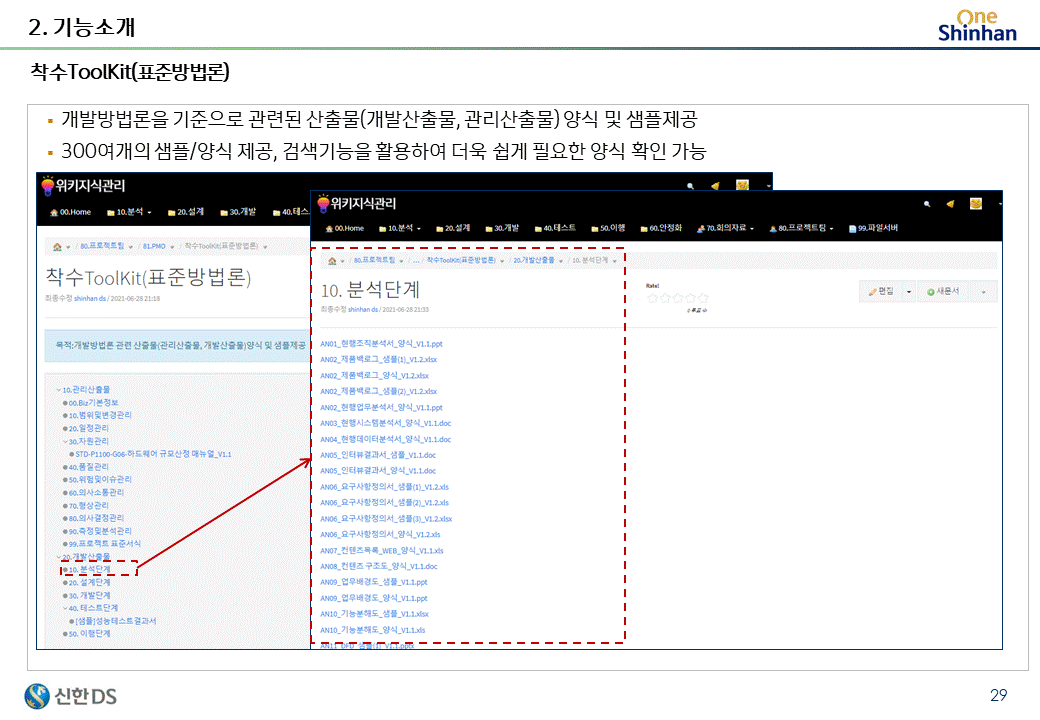This screenshot has width=1040, height=720.
Task: Open 20.일정관리 tree item
Action: click(x=89, y=429)
